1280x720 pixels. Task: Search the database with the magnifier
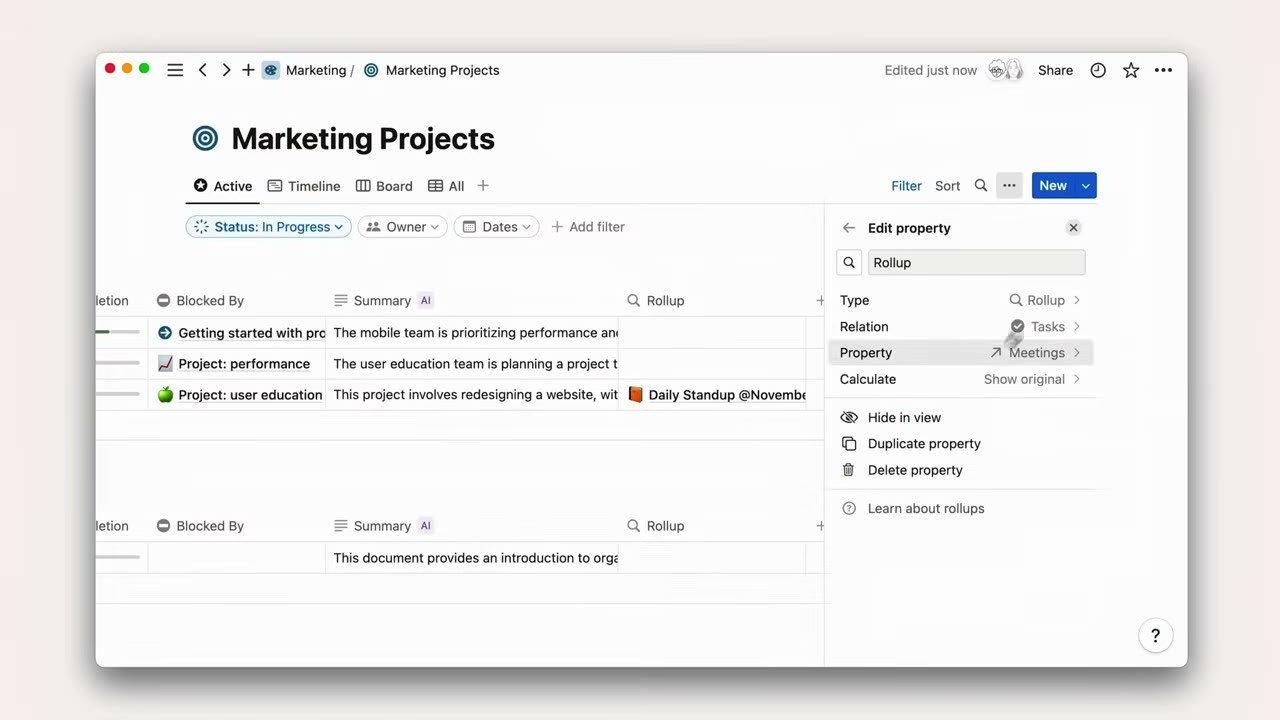[x=981, y=186]
